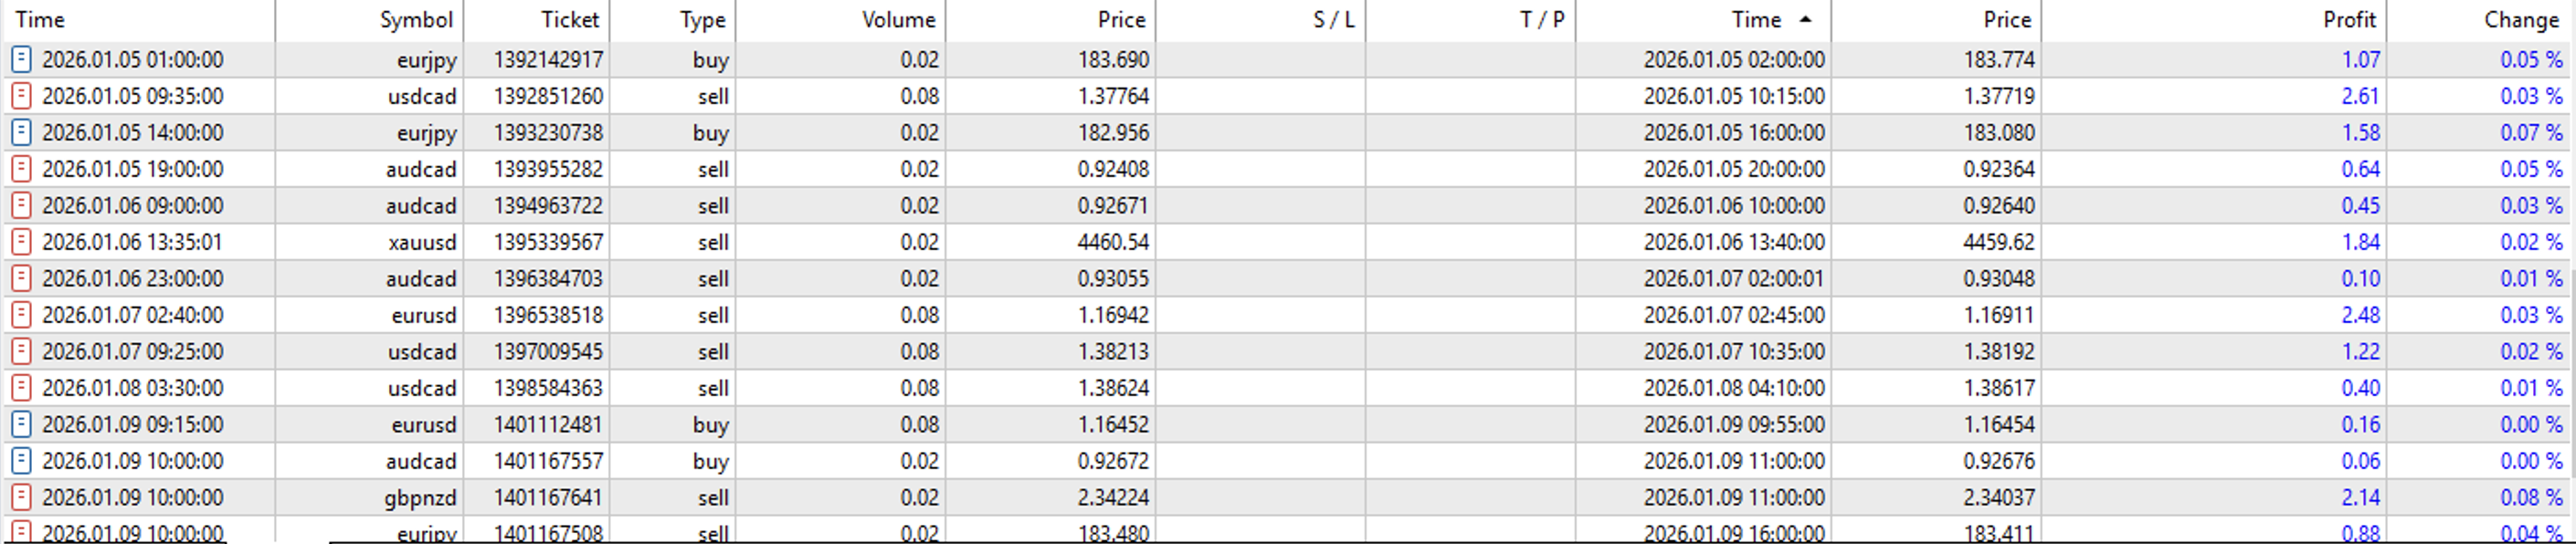Click the order icon for audcad buy 1401167557
Viewport: 2576px width, 544px height.
20,461
